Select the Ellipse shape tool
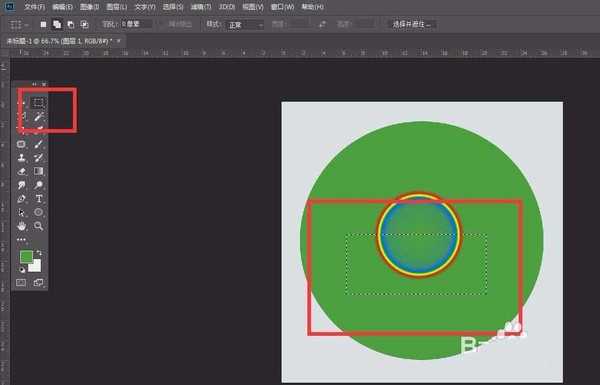 [39, 212]
